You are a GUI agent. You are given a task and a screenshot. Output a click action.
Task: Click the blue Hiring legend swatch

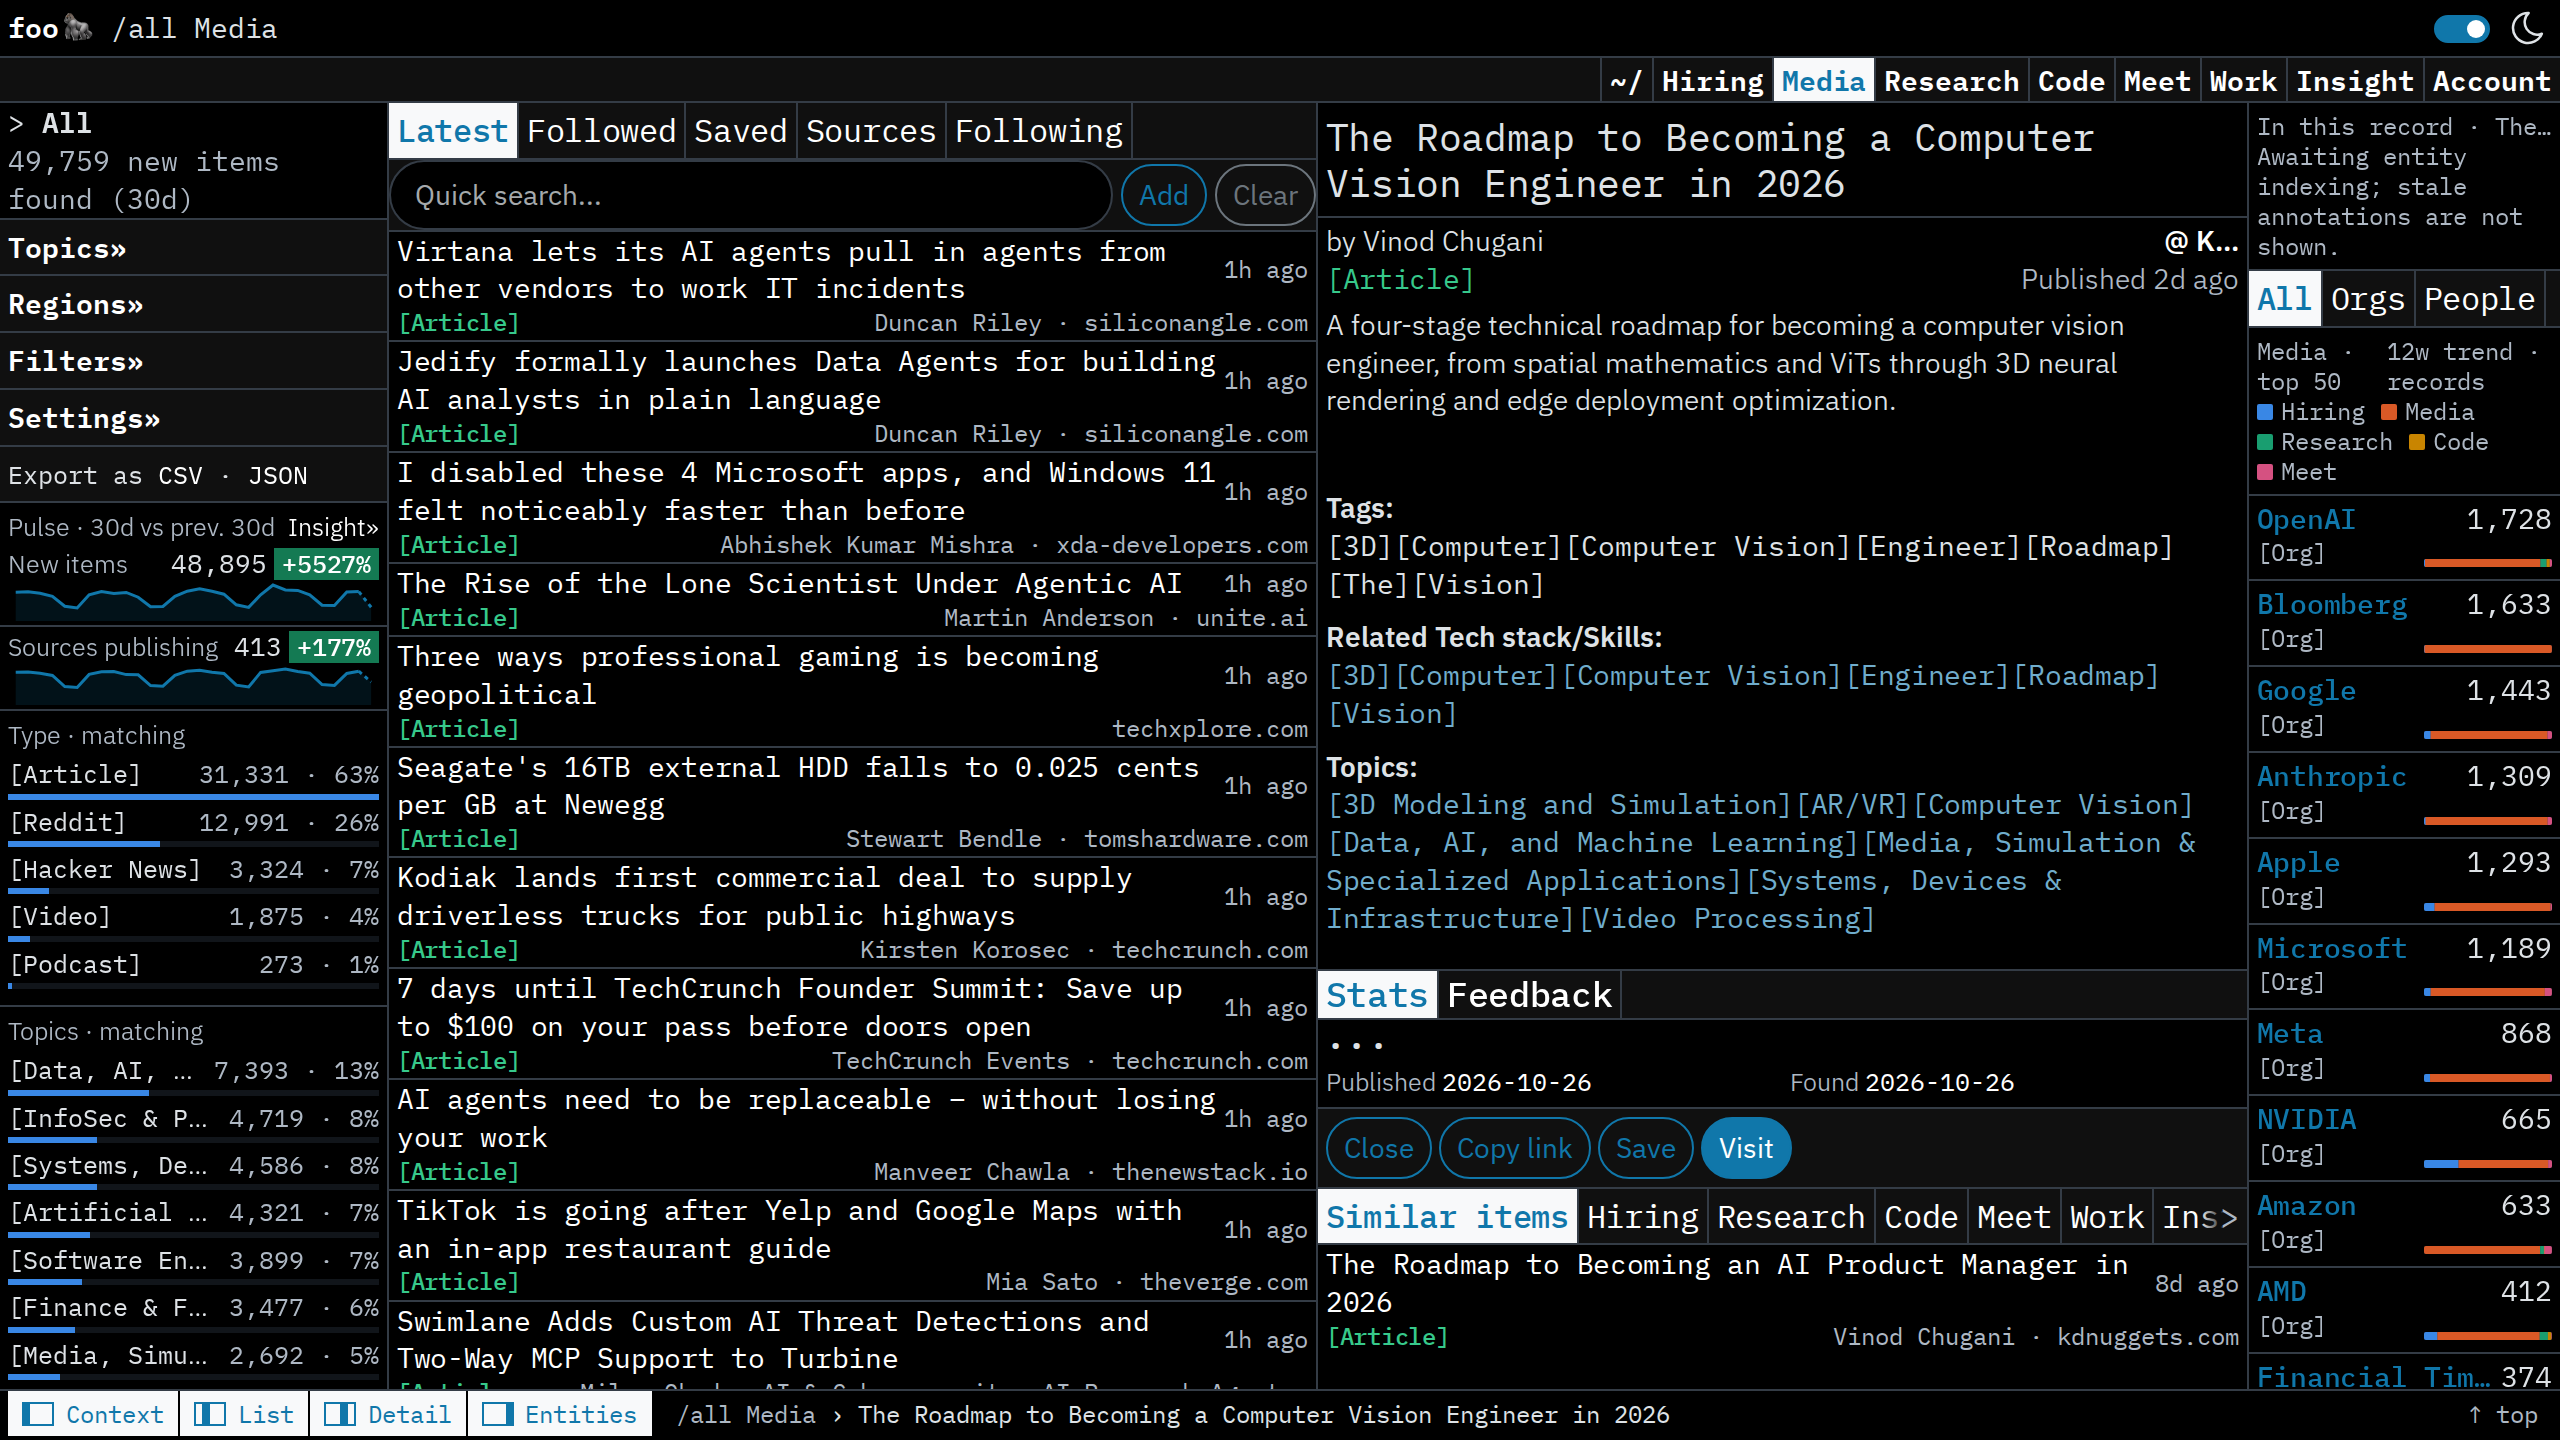point(2265,412)
